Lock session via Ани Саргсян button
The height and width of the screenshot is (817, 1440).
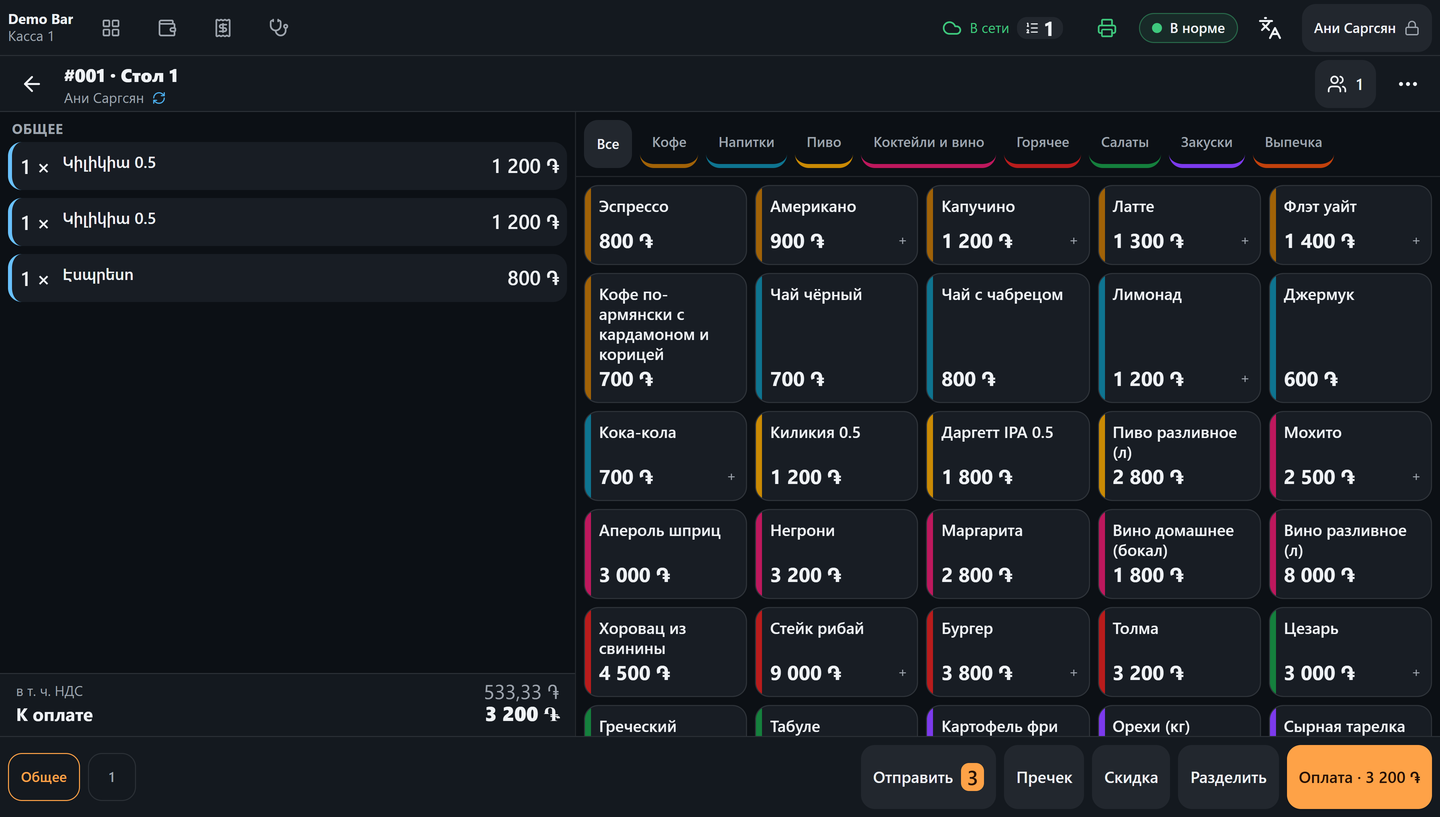1366,28
